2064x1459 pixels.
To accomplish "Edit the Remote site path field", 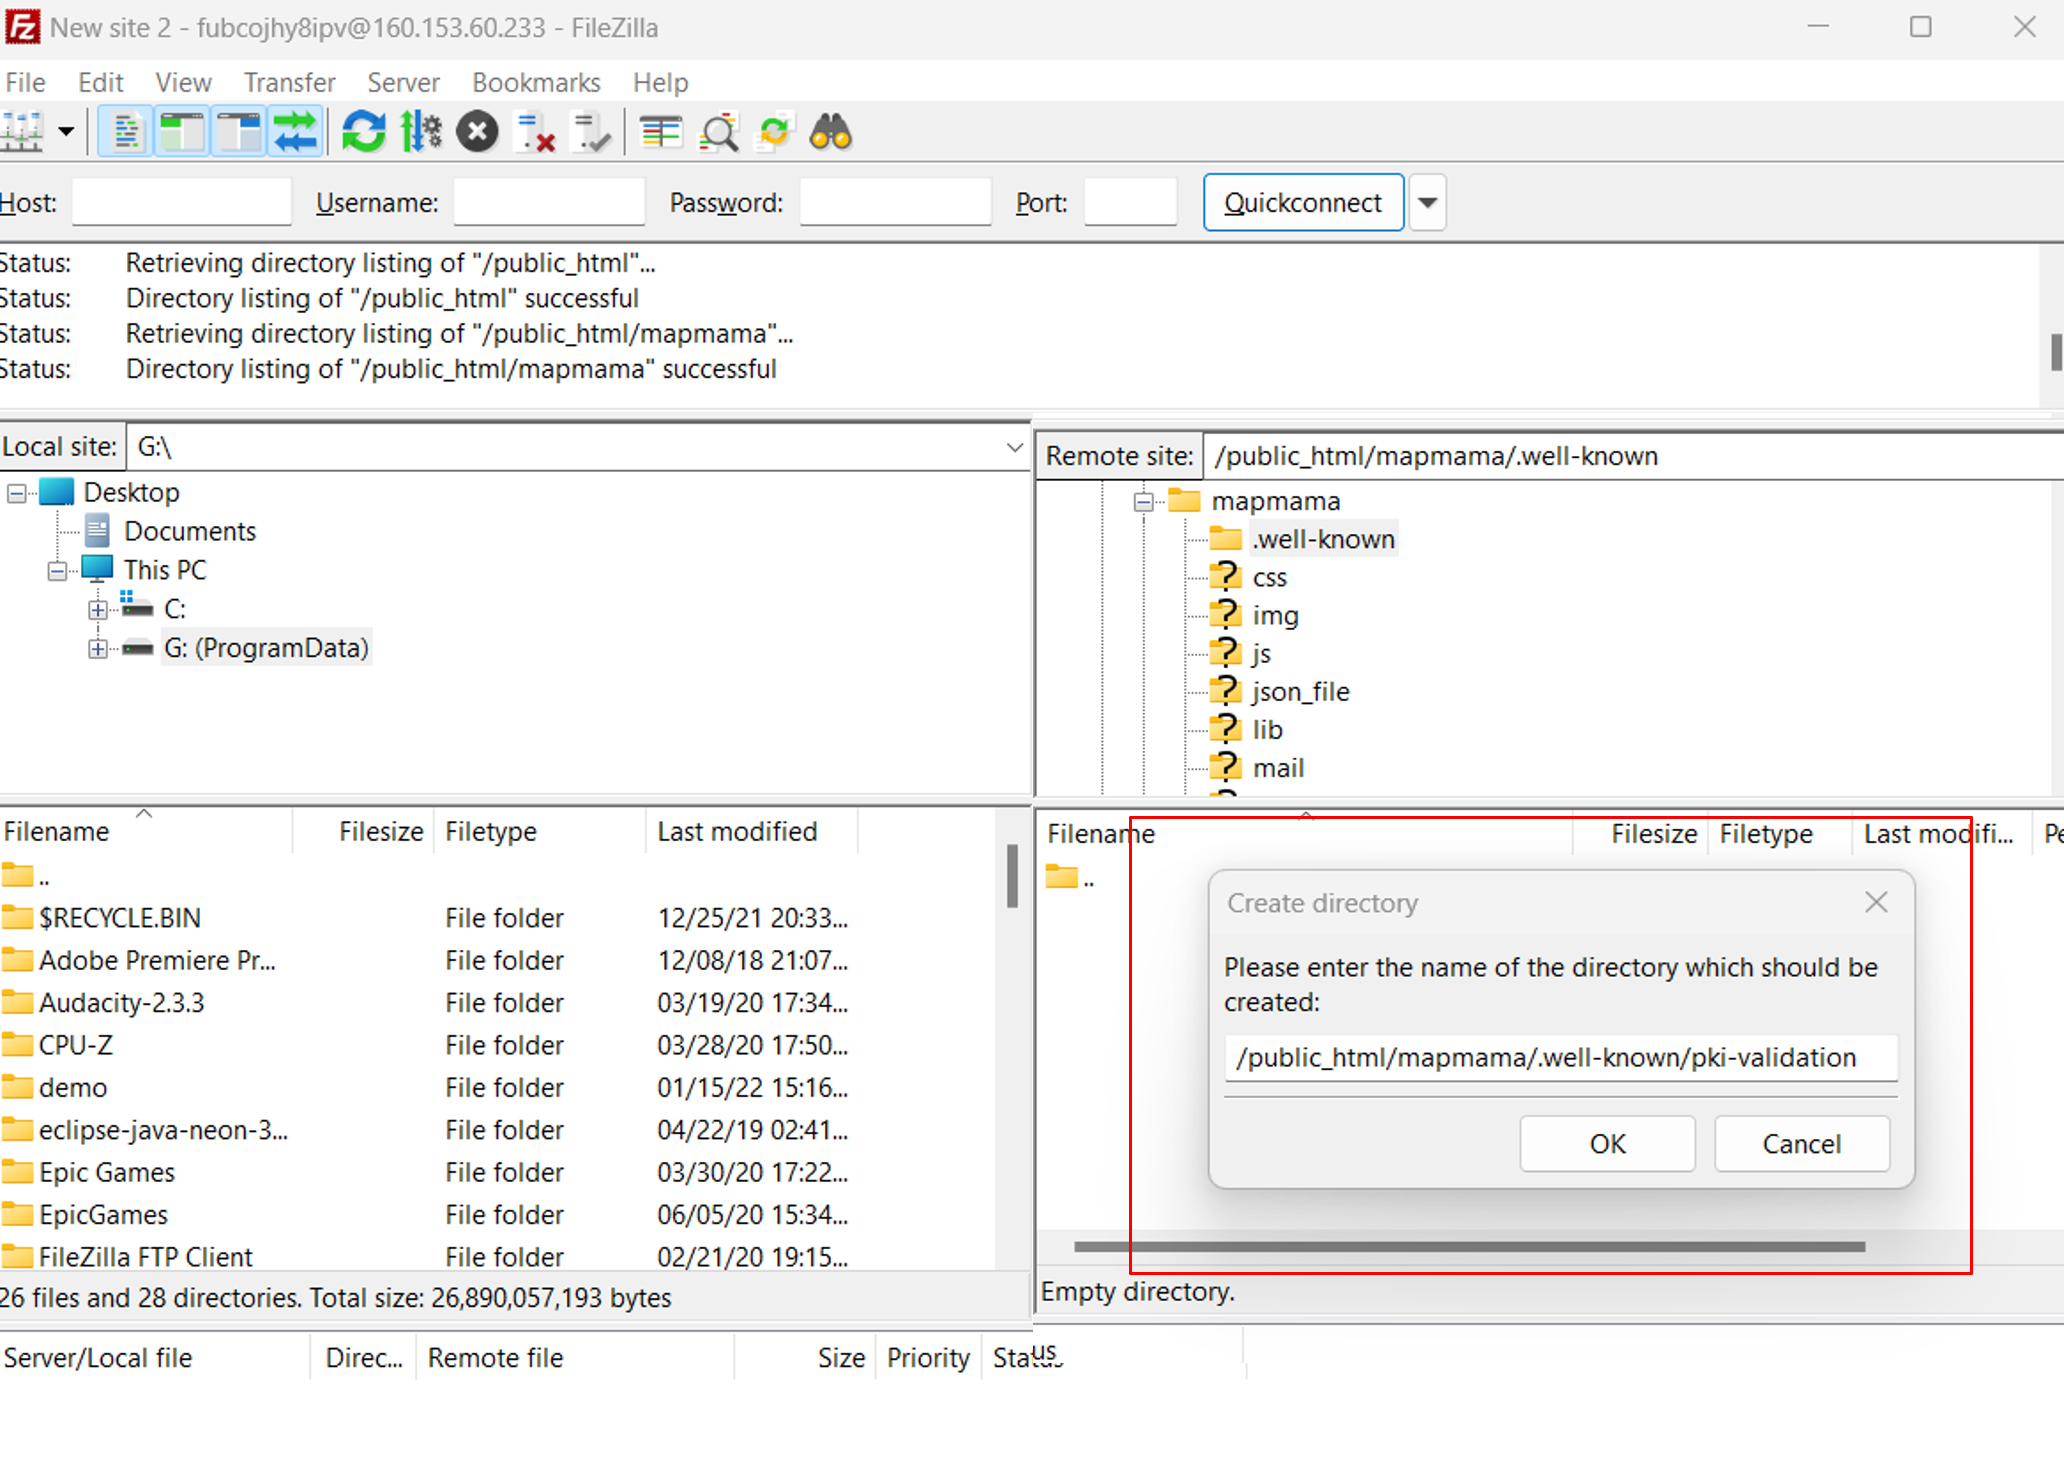I will pyautogui.click(x=1633, y=456).
